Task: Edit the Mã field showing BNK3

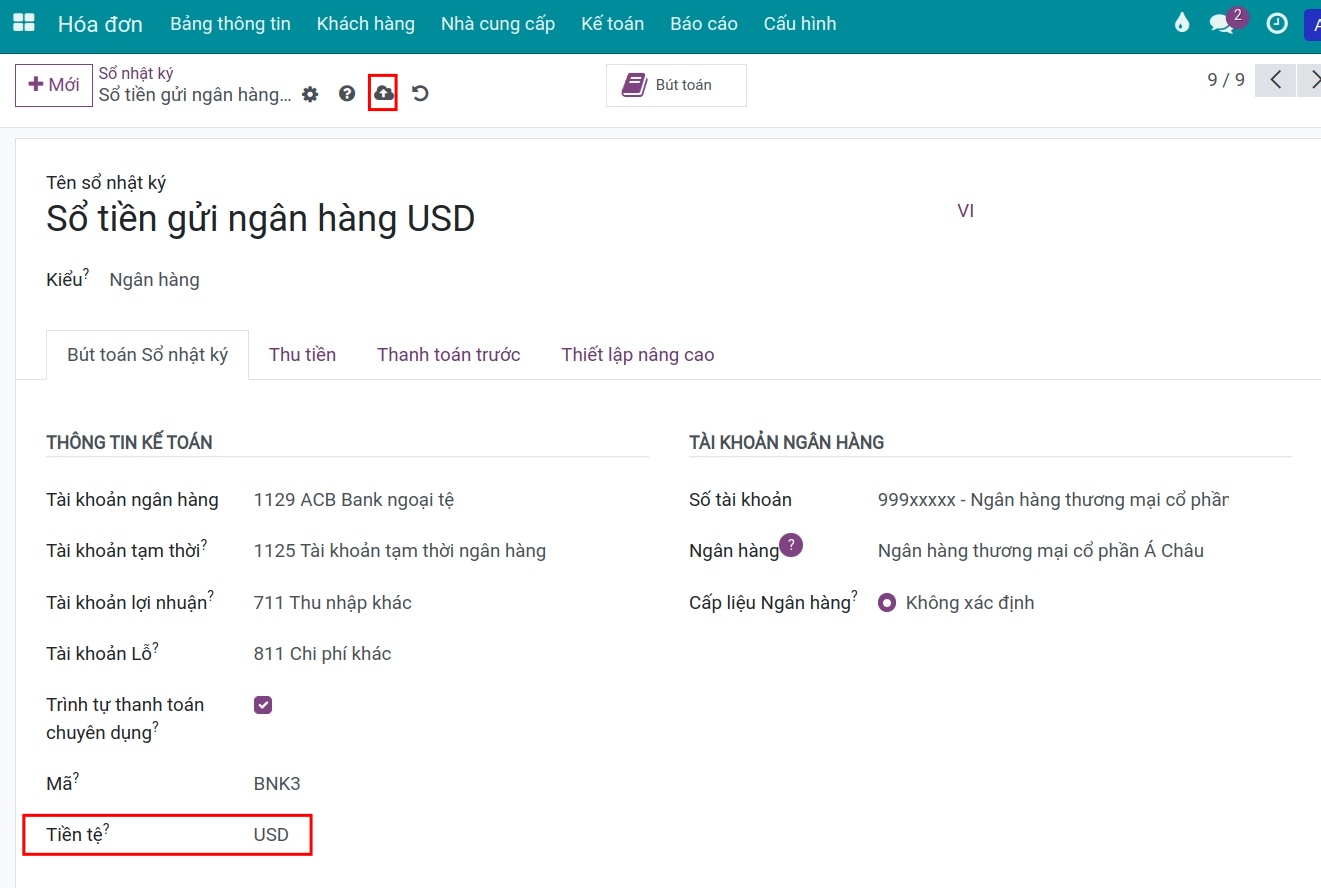Action: click(277, 784)
